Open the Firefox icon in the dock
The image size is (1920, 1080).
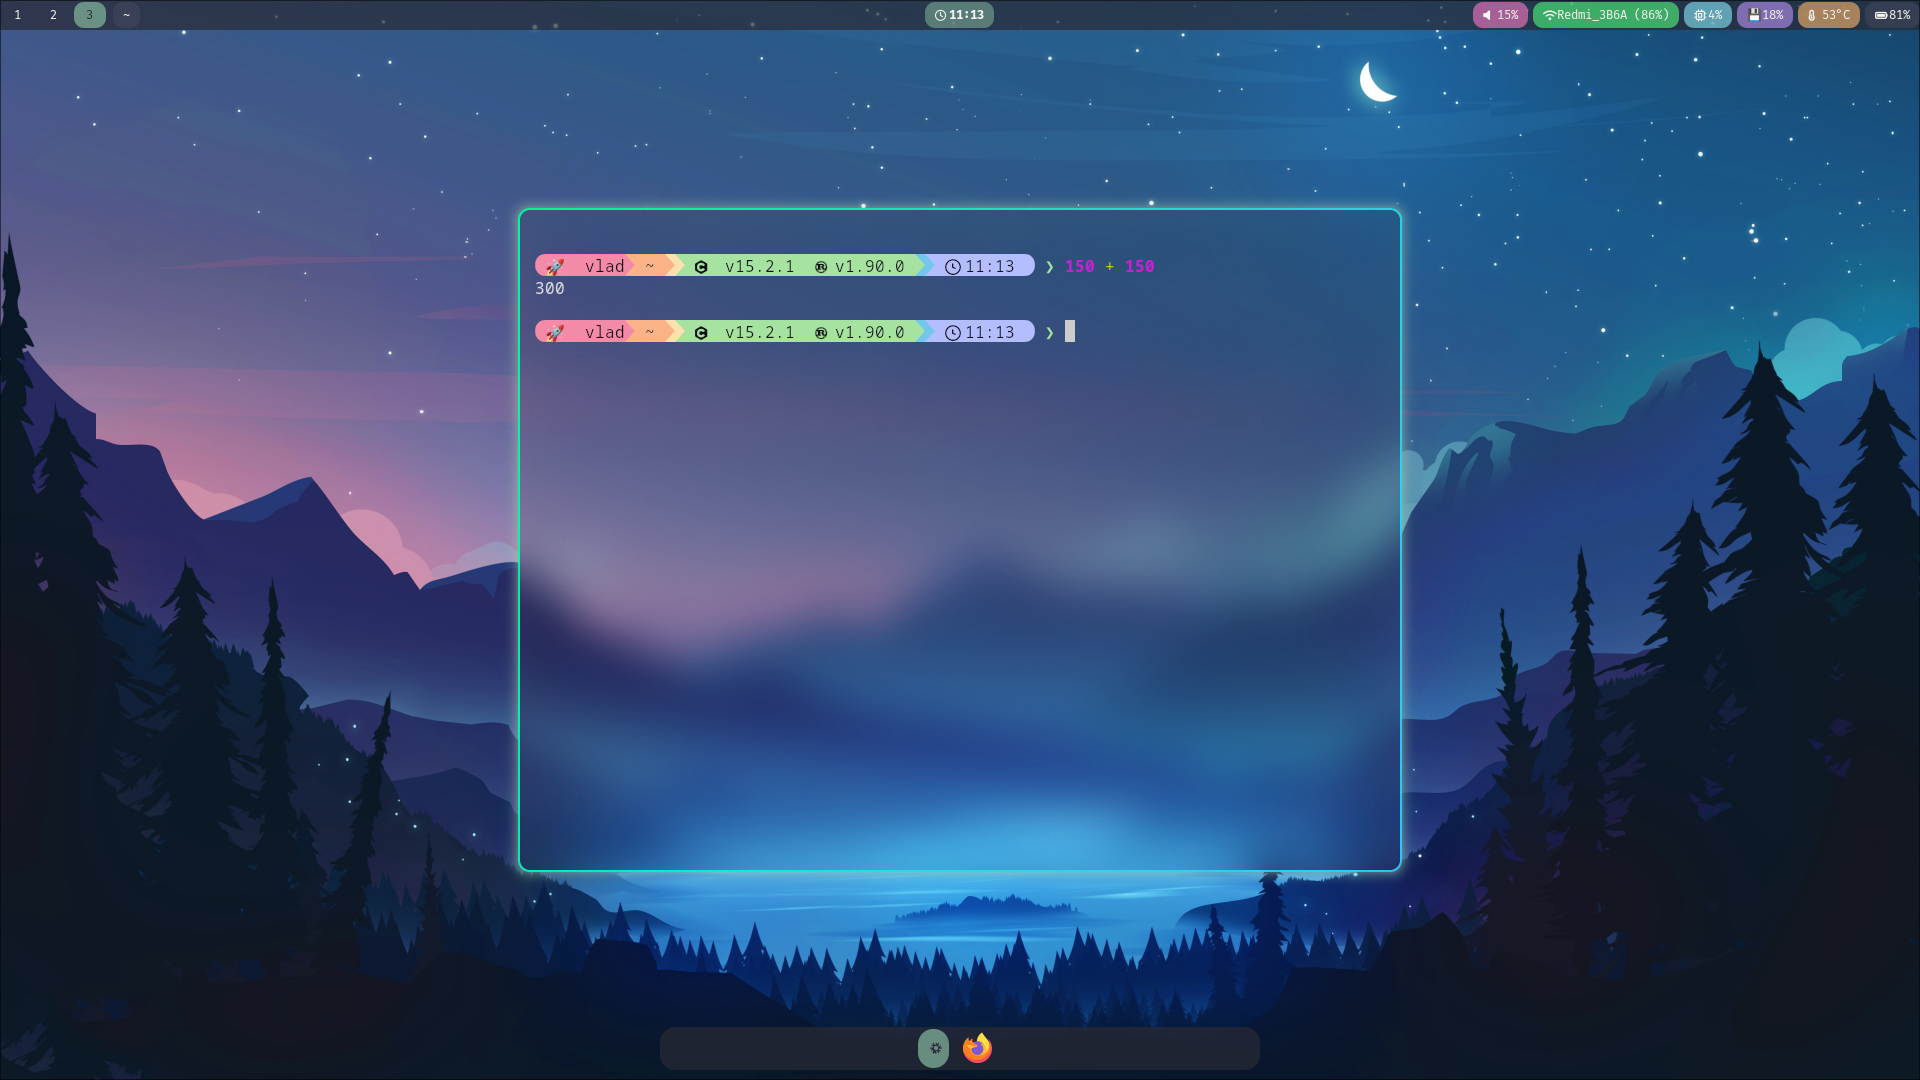pos(977,1048)
